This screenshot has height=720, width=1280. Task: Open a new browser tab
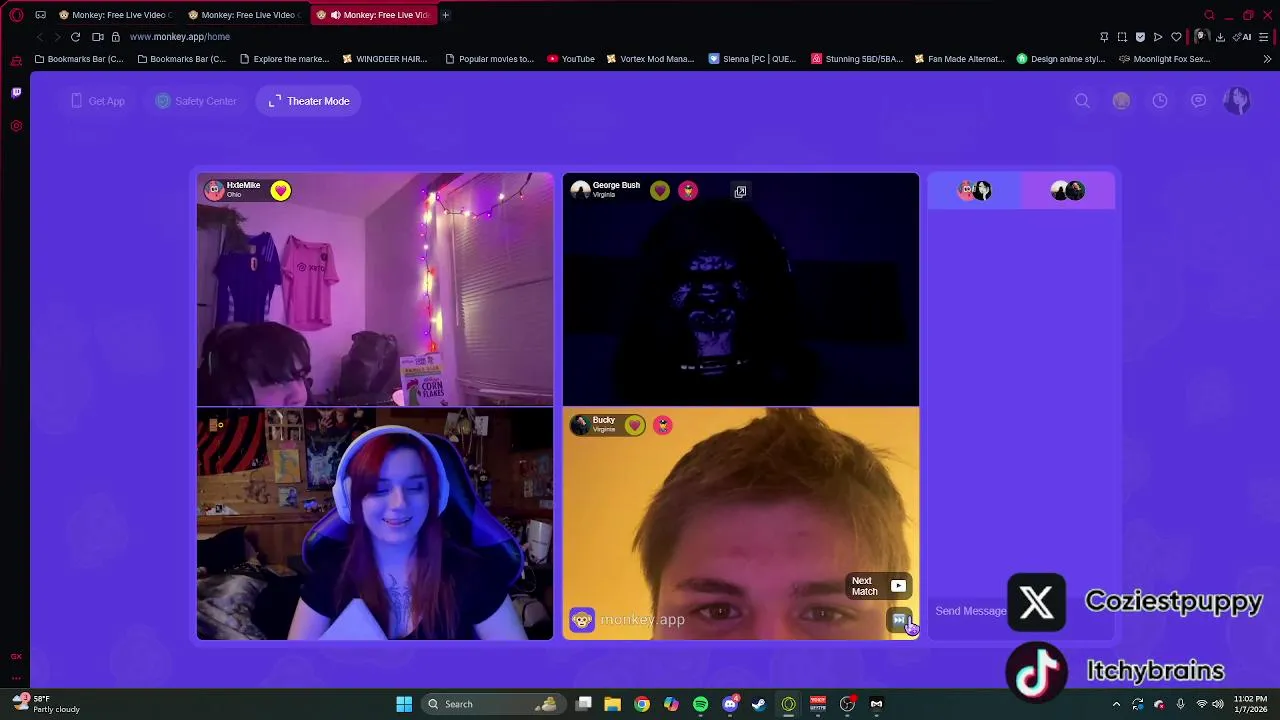445,15
